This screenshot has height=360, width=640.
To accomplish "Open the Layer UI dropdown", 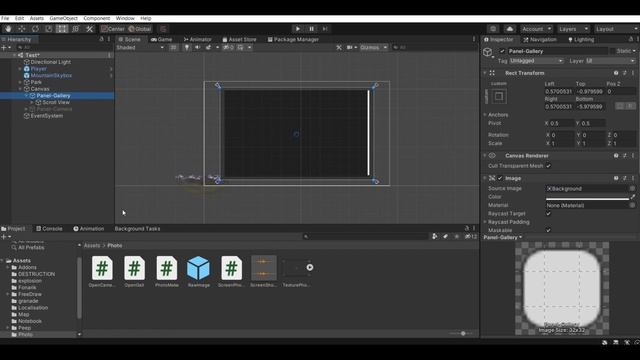I will [x=611, y=61].
